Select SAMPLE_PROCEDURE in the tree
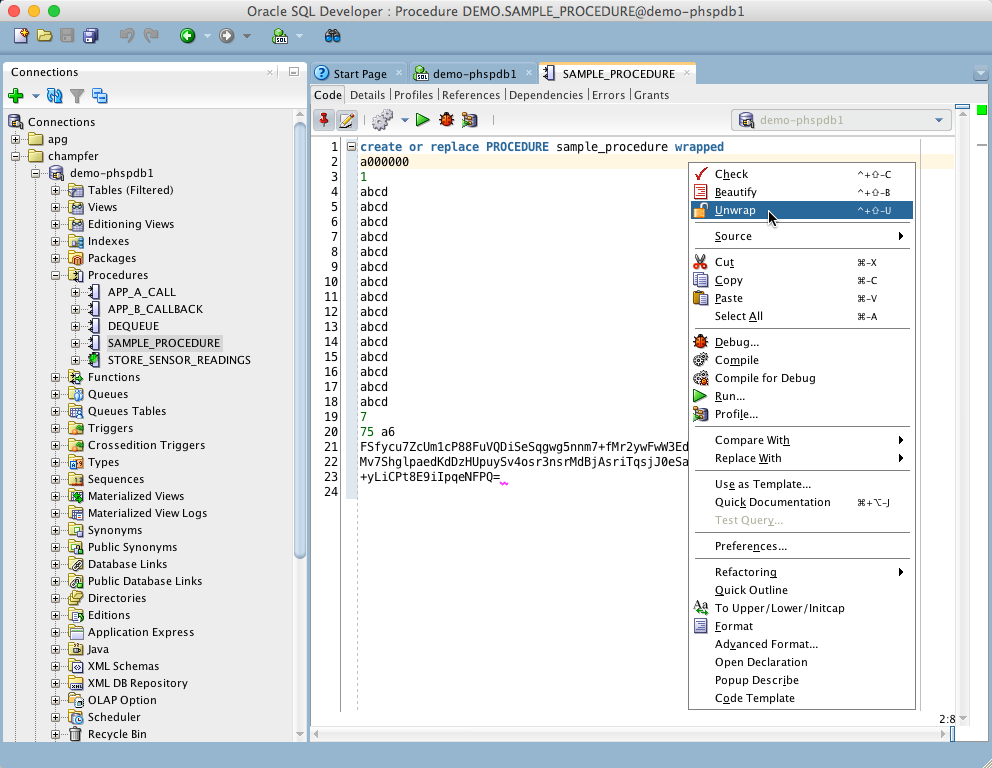 click(164, 343)
